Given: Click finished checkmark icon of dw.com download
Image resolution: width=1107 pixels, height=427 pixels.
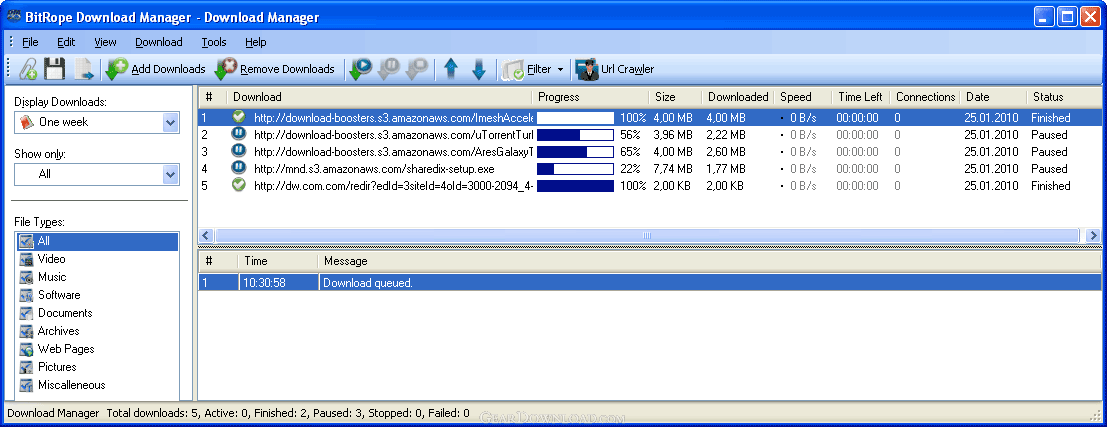Looking at the screenshot, I should tap(239, 184).
